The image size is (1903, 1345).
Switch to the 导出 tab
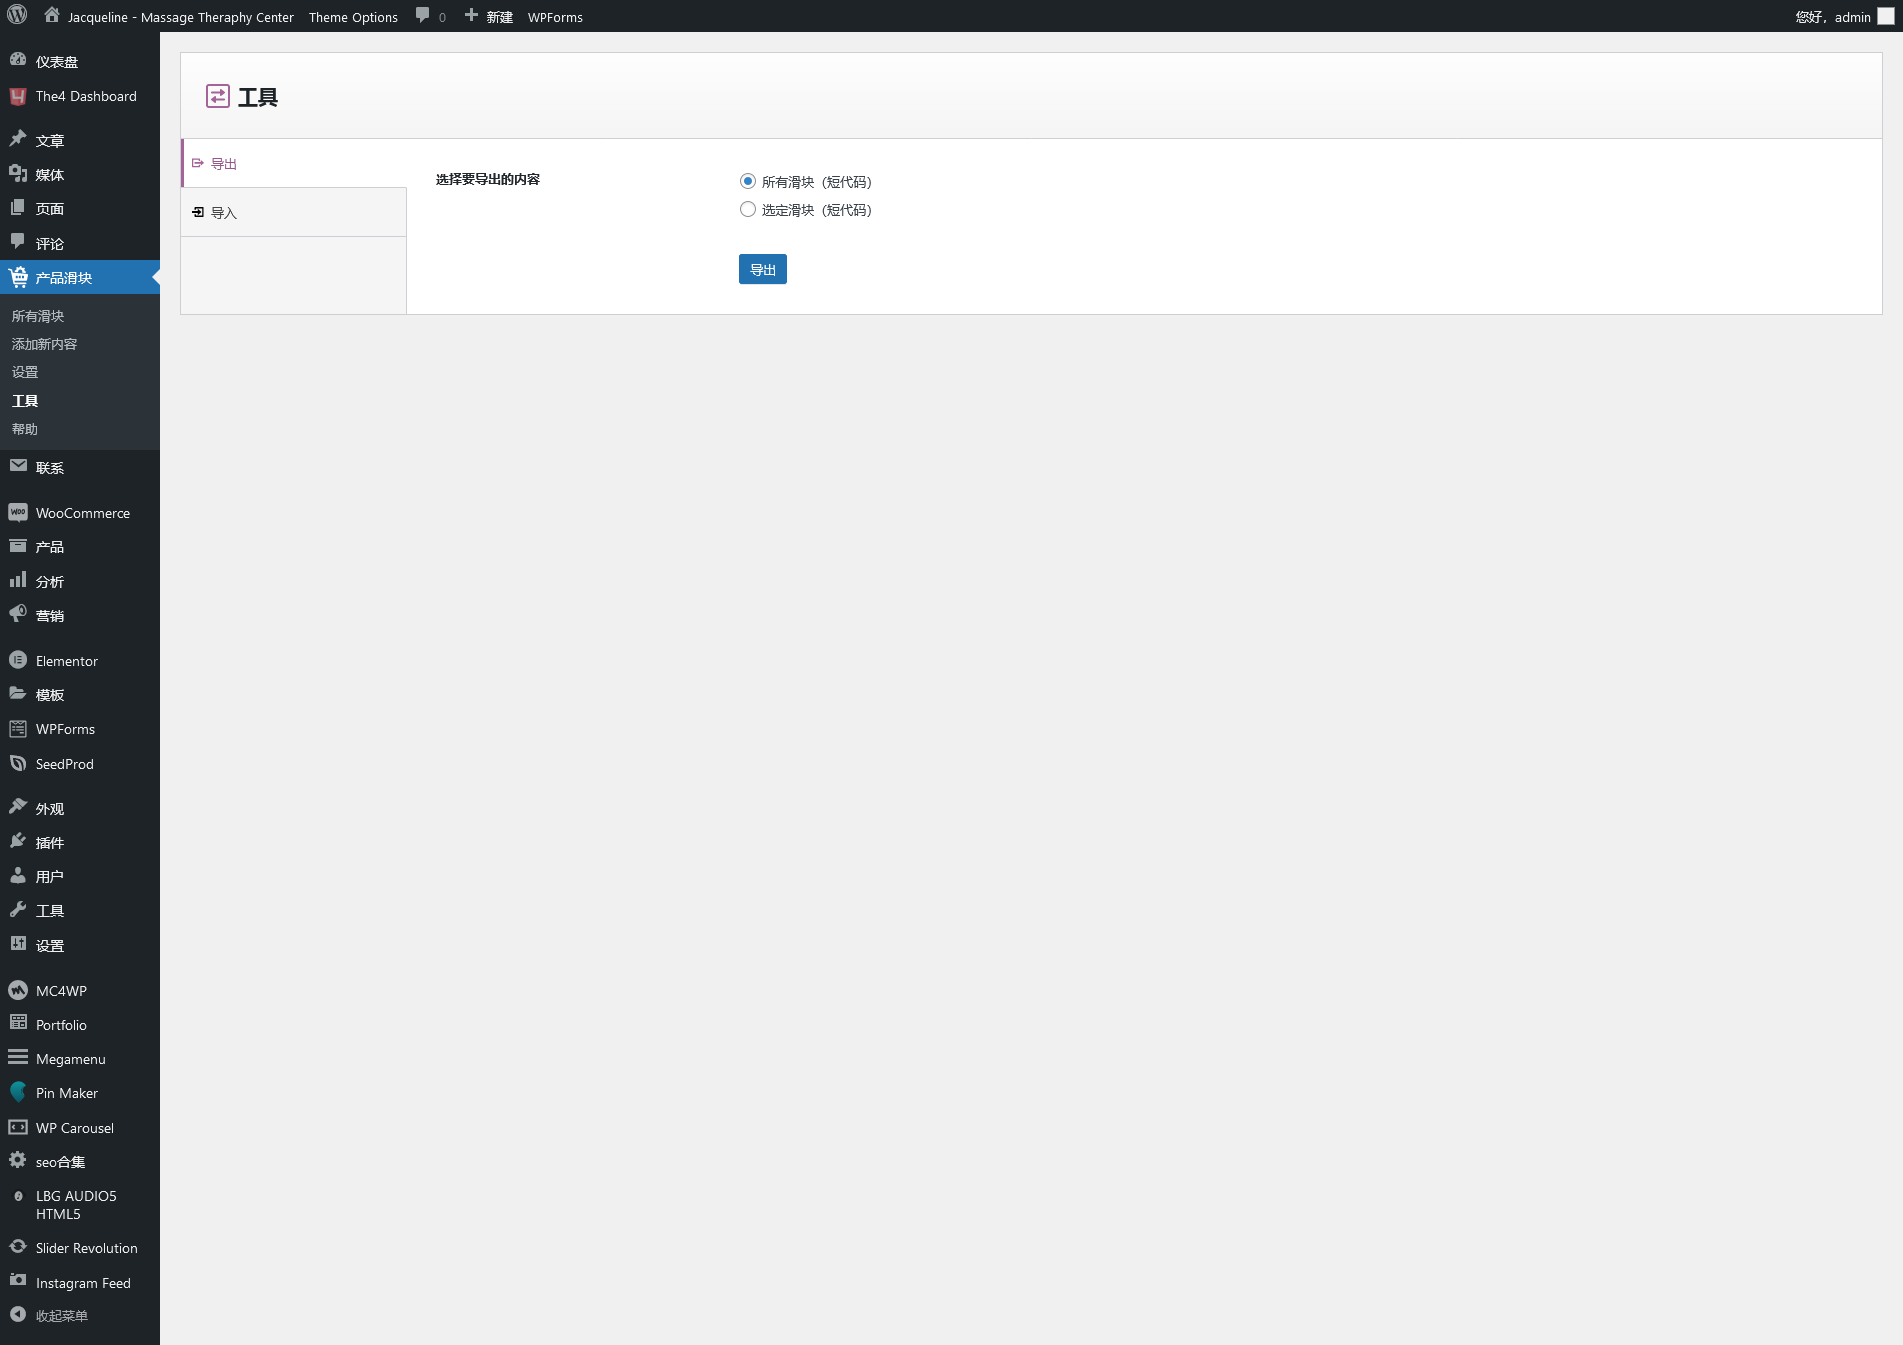pos(294,163)
